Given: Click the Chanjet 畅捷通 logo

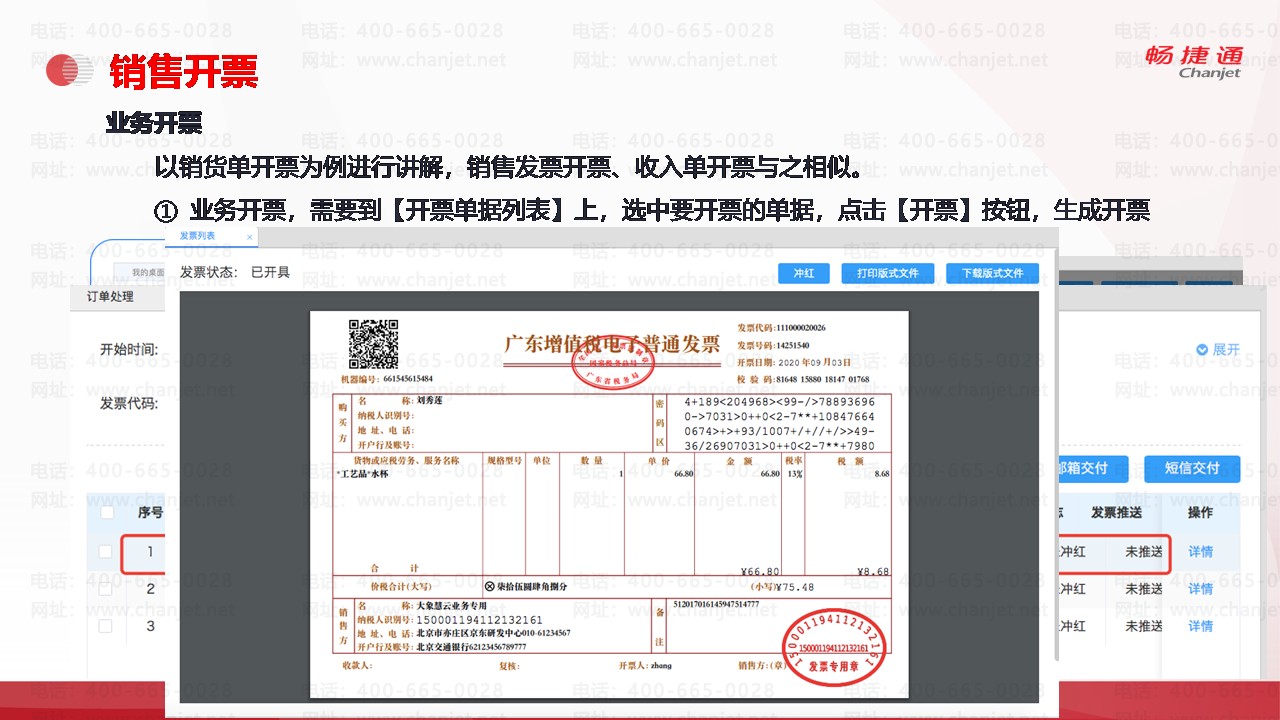Looking at the screenshot, I should [x=1192, y=60].
